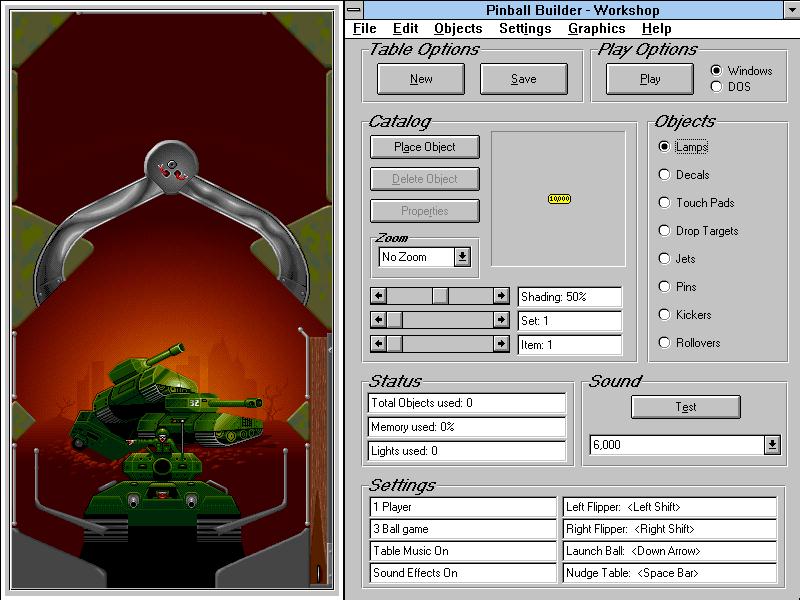Open the Edit menu
The image size is (800, 600).
pos(406,29)
